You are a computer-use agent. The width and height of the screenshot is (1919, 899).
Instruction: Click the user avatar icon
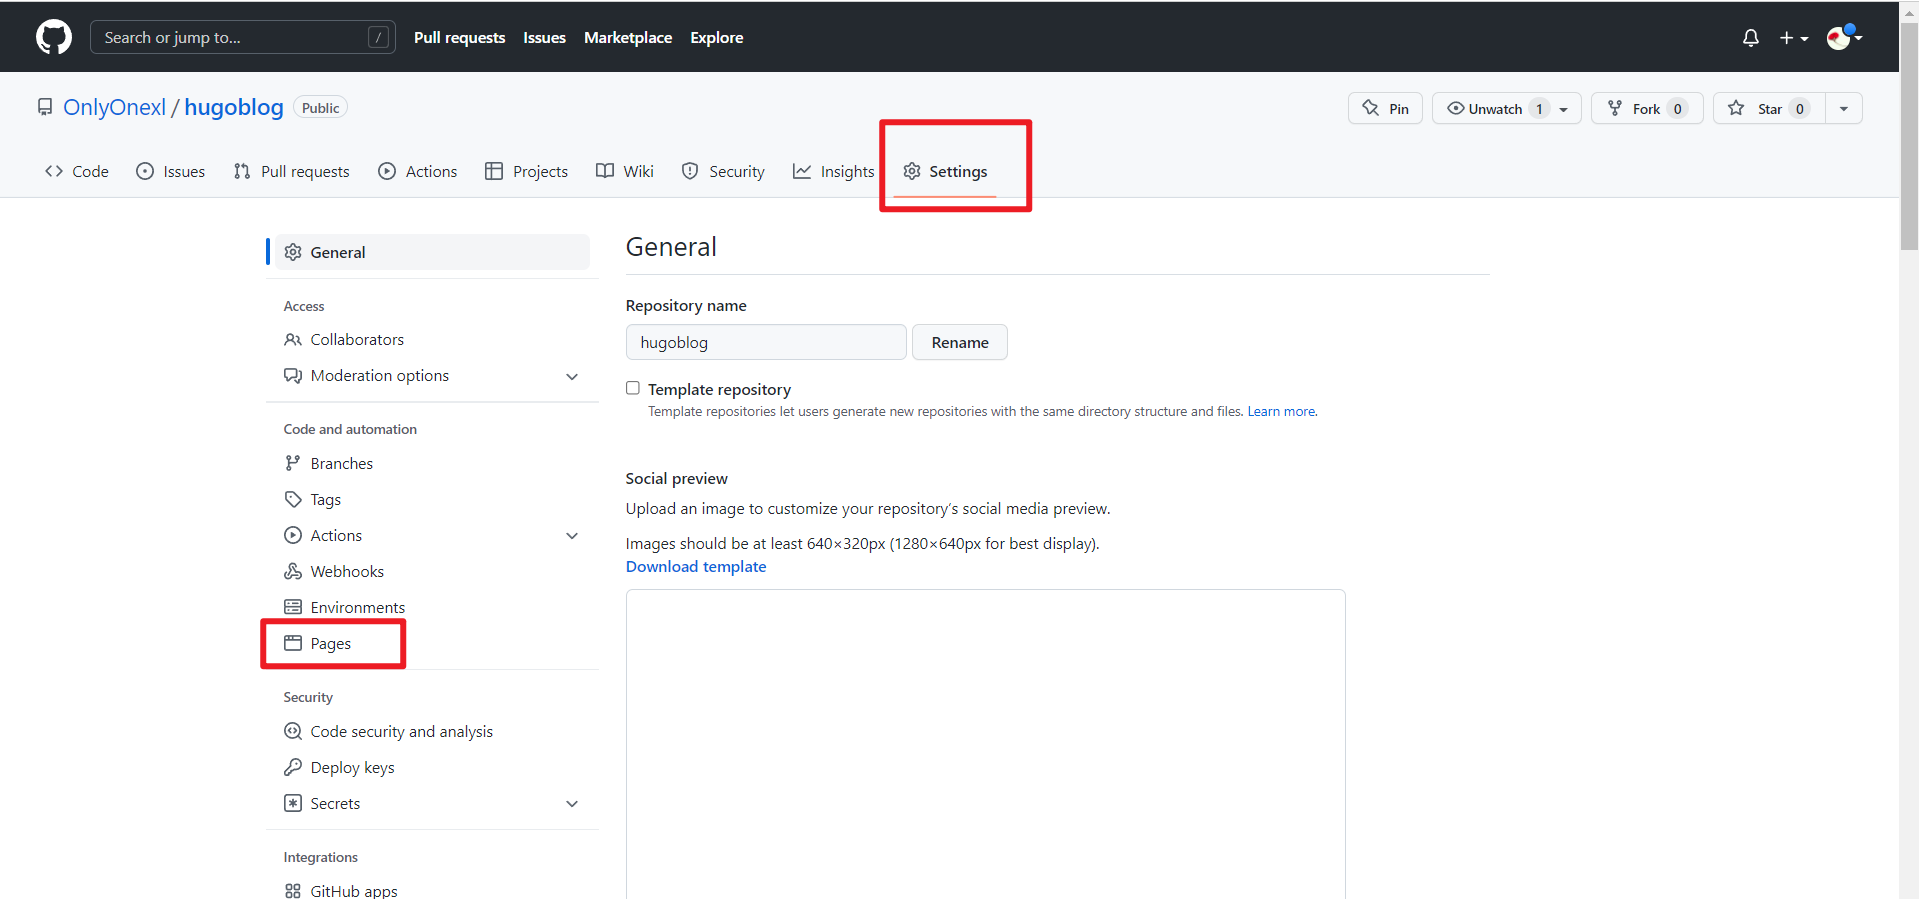pyautogui.click(x=1838, y=38)
